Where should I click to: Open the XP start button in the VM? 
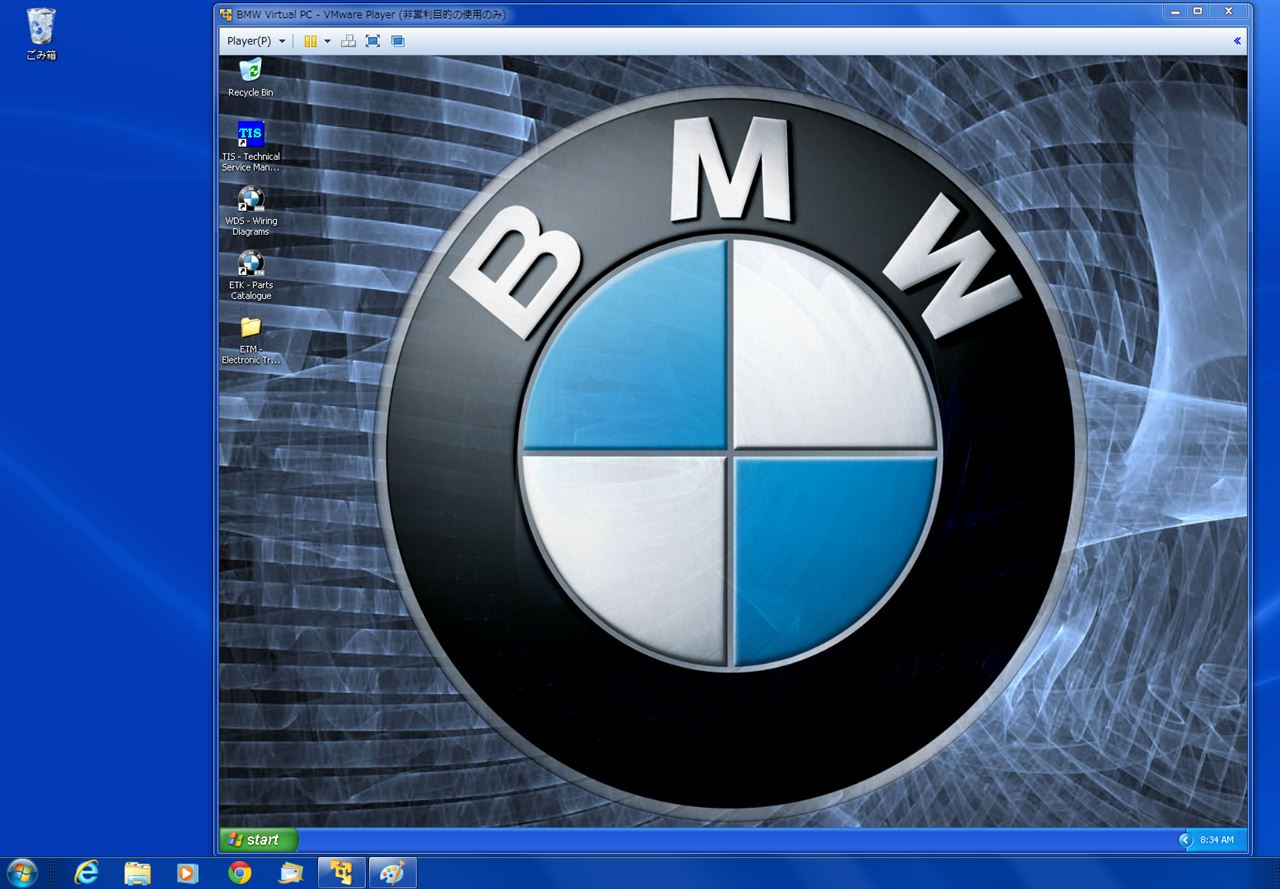tap(258, 840)
